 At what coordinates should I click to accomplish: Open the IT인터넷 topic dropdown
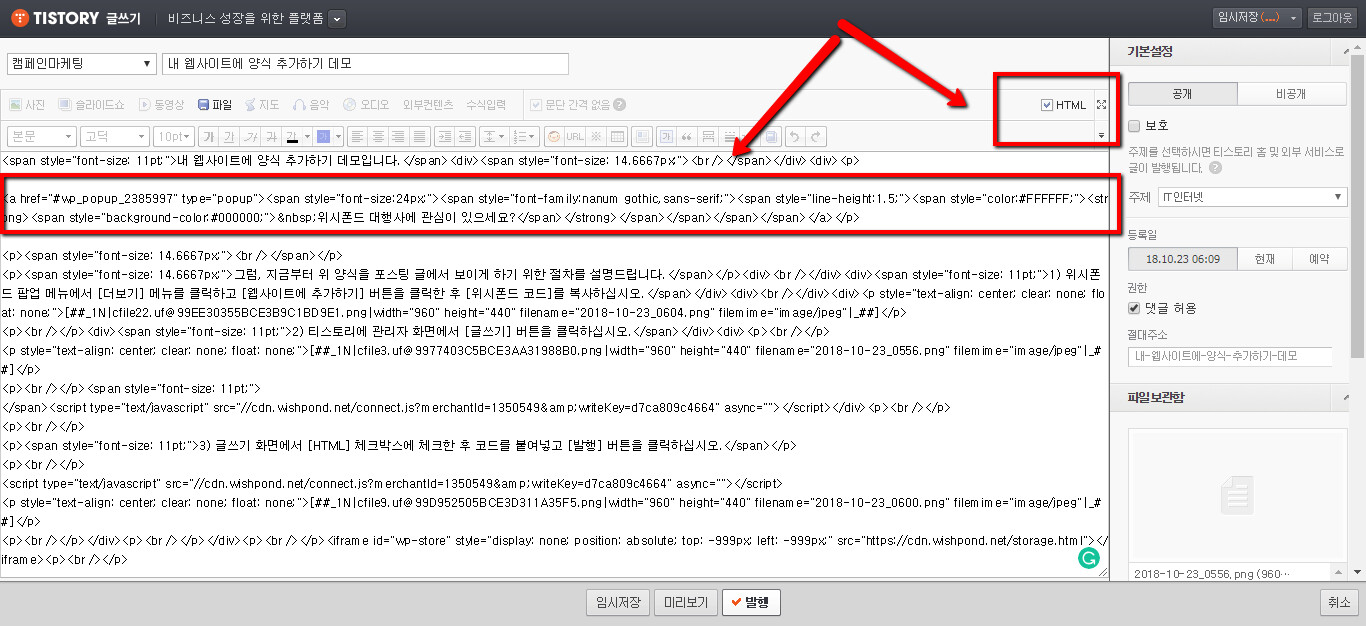point(1251,197)
